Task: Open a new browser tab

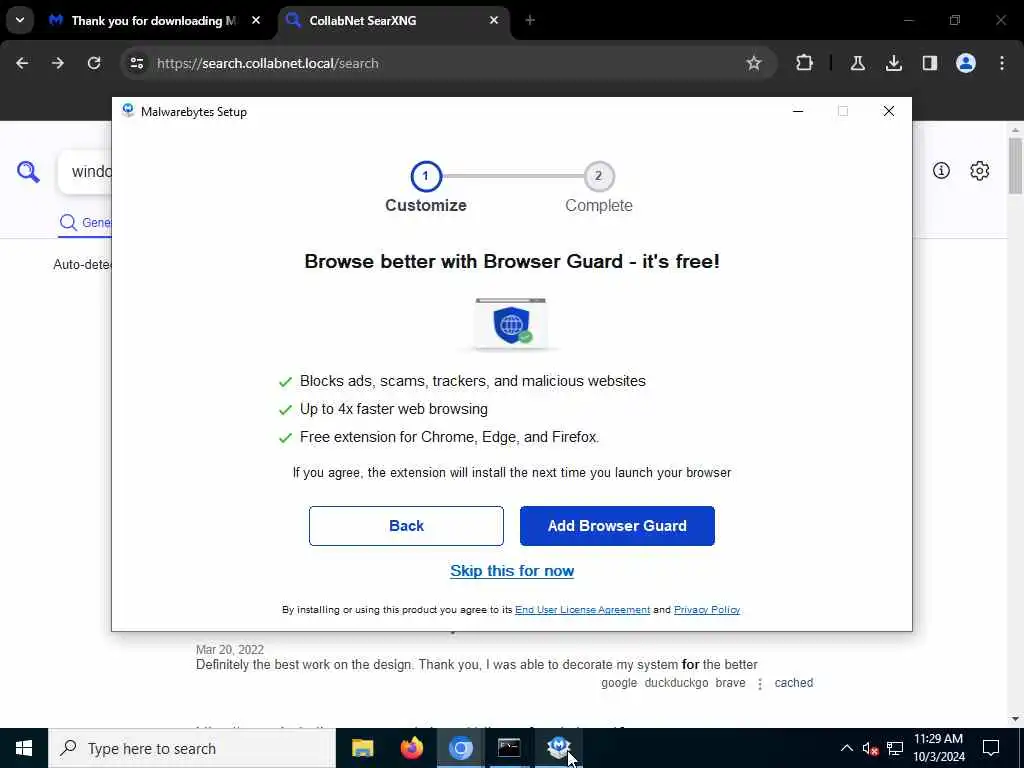Action: click(530, 21)
